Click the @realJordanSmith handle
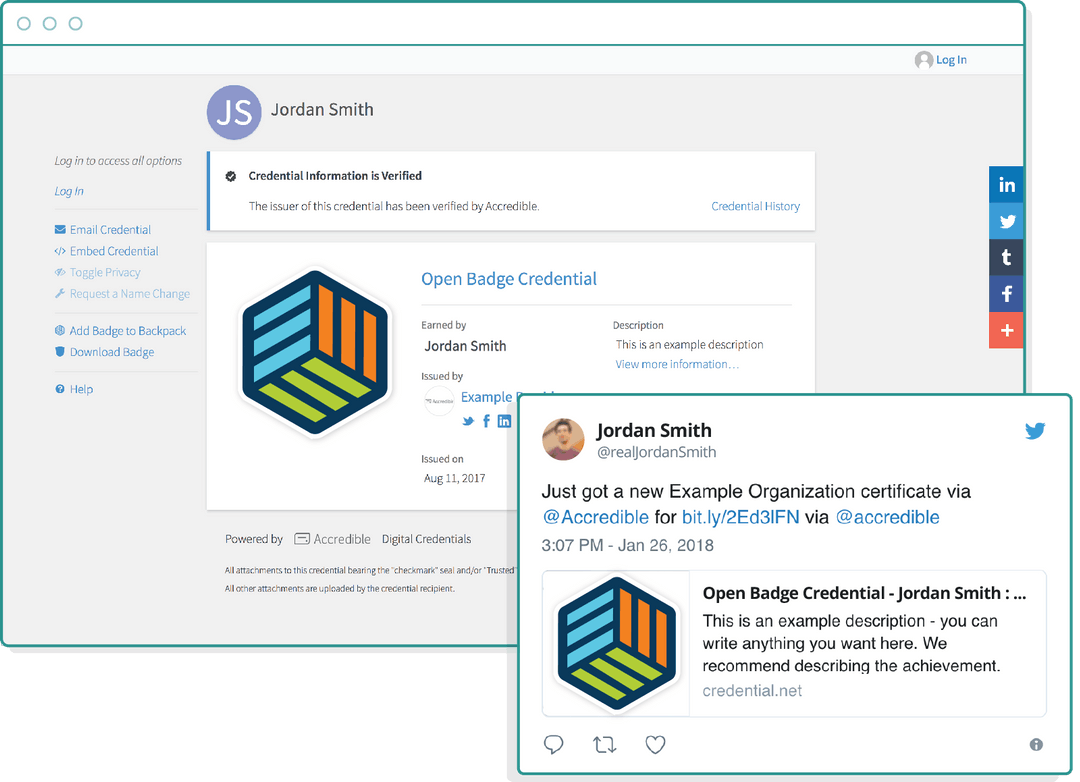 [x=656, y=453]
